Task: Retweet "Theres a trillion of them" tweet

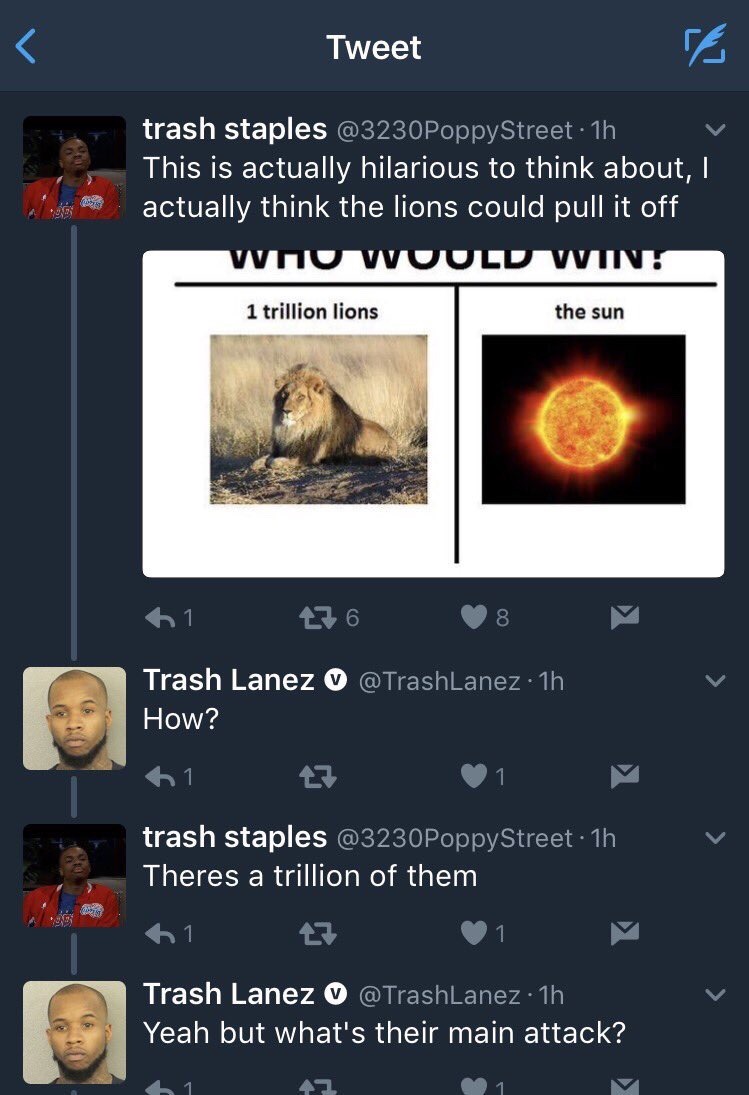Action: [x=318, y=933]
